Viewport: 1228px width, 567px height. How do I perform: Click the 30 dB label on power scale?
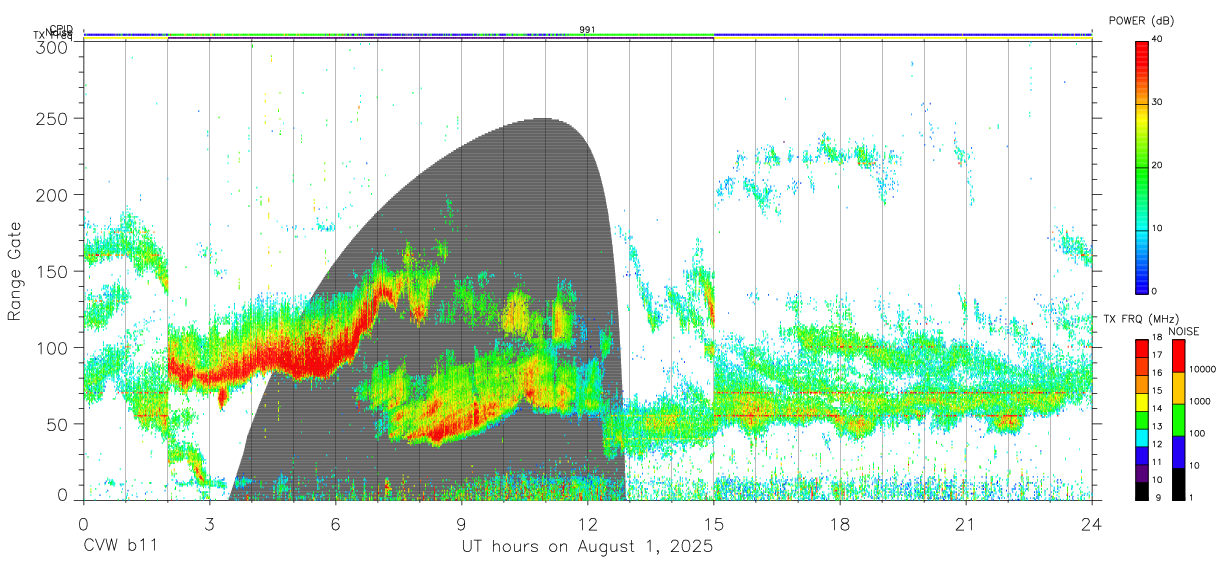(x=1157, y=103)
